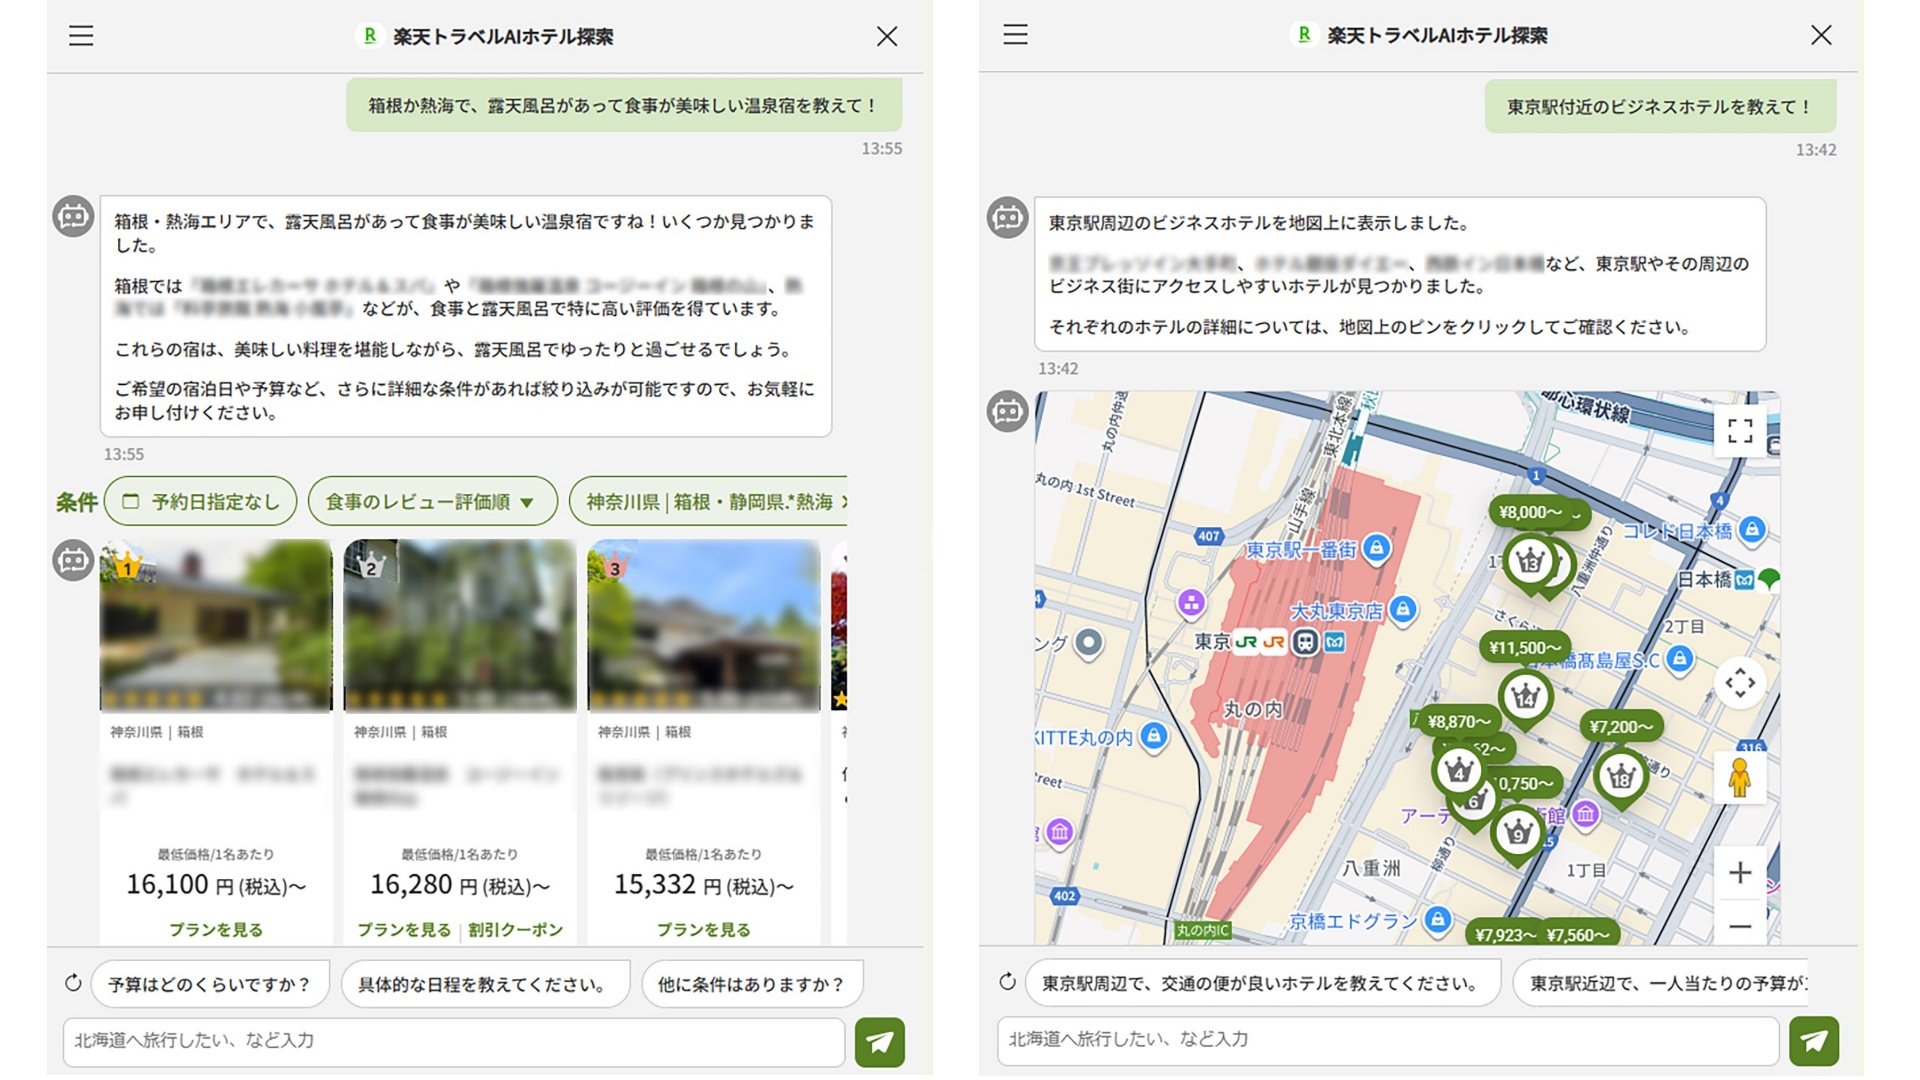The height and width of the screenshot is (1080, 1920).
Task: Activate Street View with the pegman icon
Action: click(x=1742, y=777)
